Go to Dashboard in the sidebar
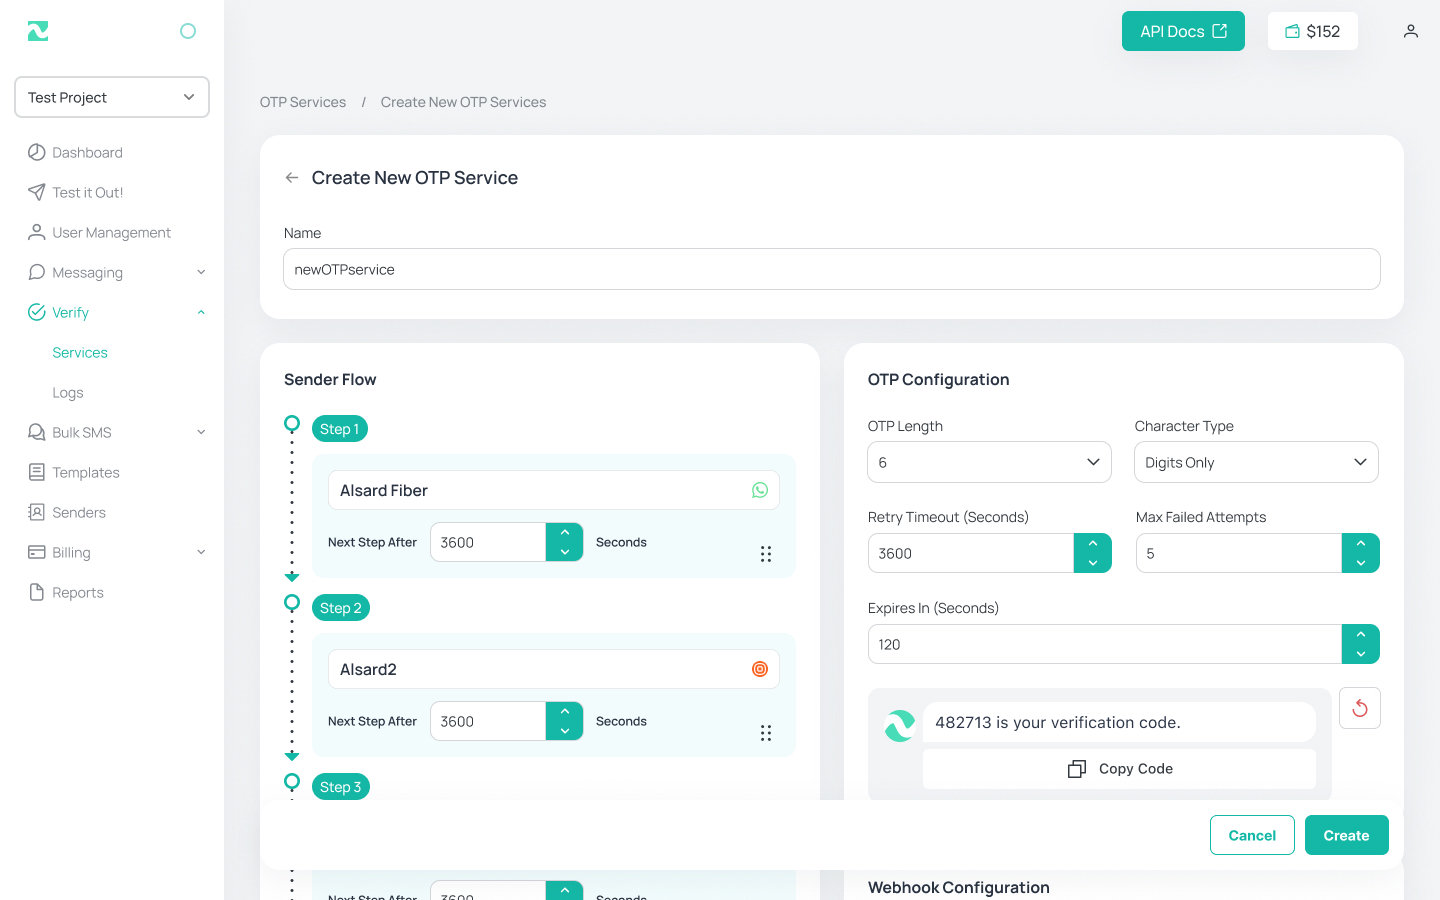The width and height of the screenshot is (1440, 900). point(87,152)
